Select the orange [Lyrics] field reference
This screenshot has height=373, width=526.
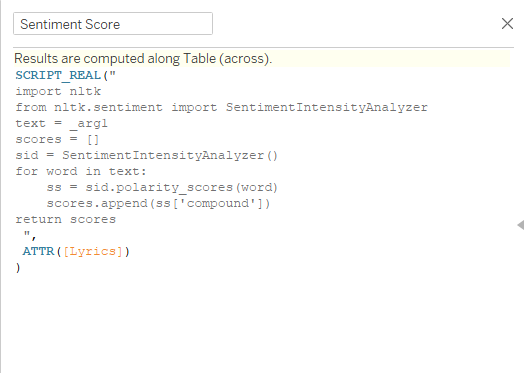pyautogui.click(x=93, y=252)
